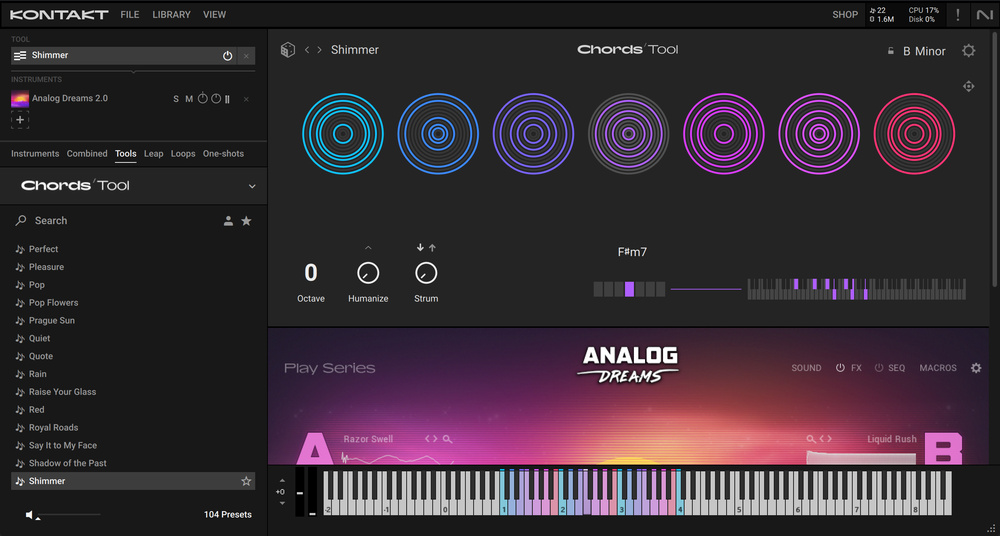Switch to the Instruments tab

click(x=35, y=154)
